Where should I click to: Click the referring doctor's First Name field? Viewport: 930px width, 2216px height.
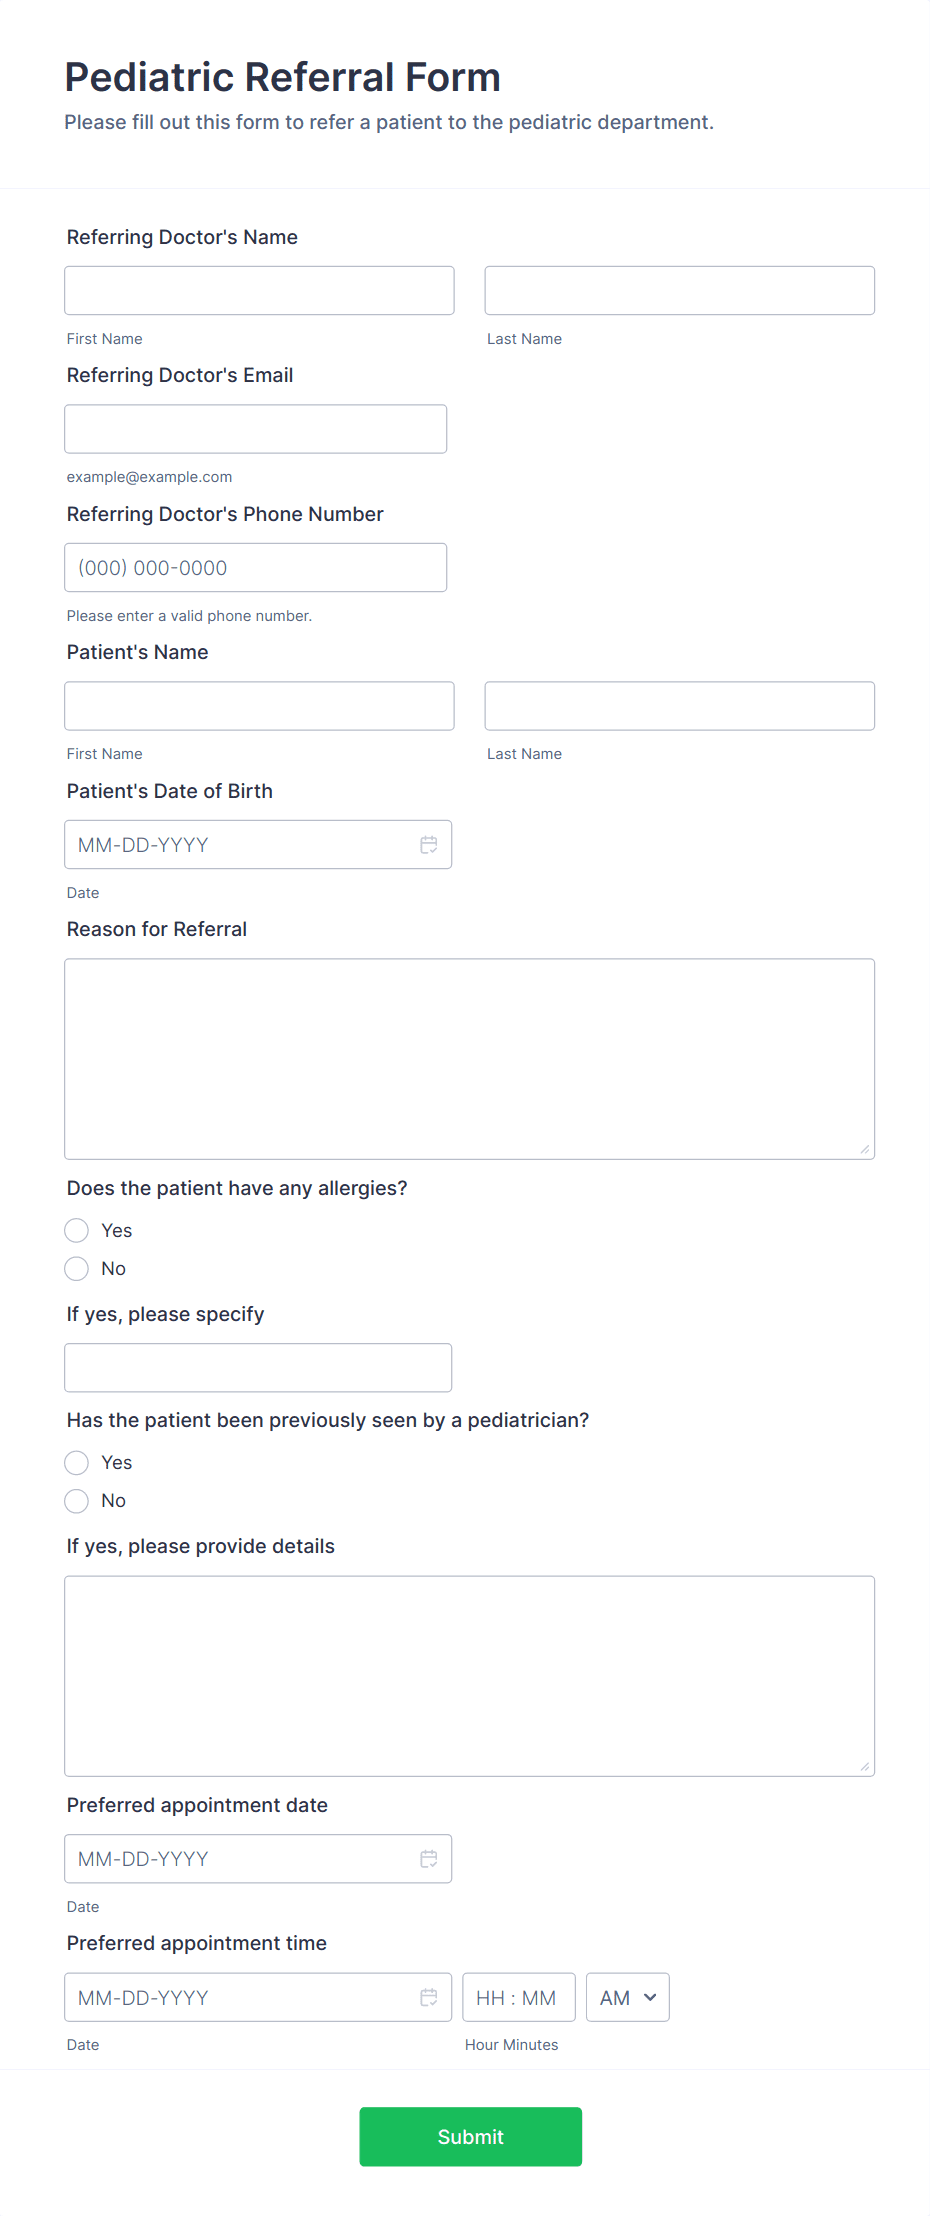(x=259, y=290)
